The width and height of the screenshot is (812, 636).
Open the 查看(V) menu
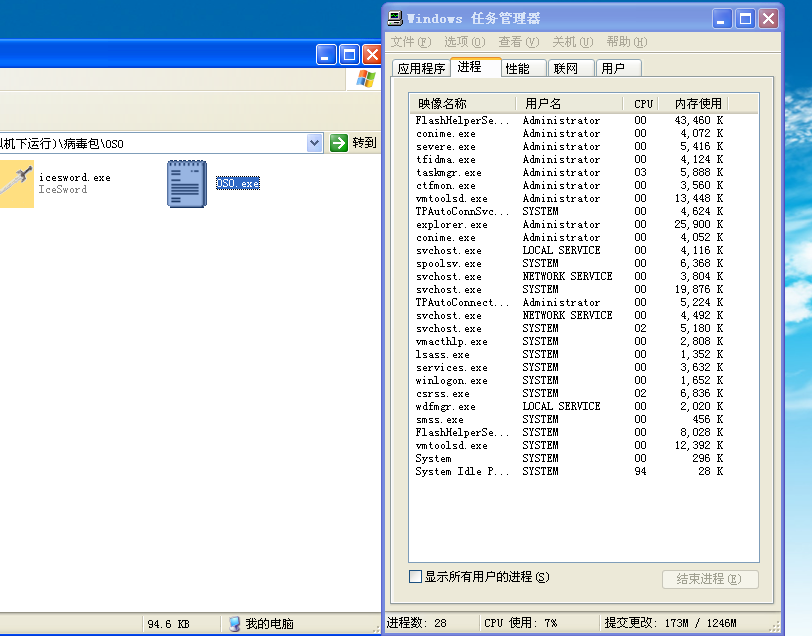point(518,42)
